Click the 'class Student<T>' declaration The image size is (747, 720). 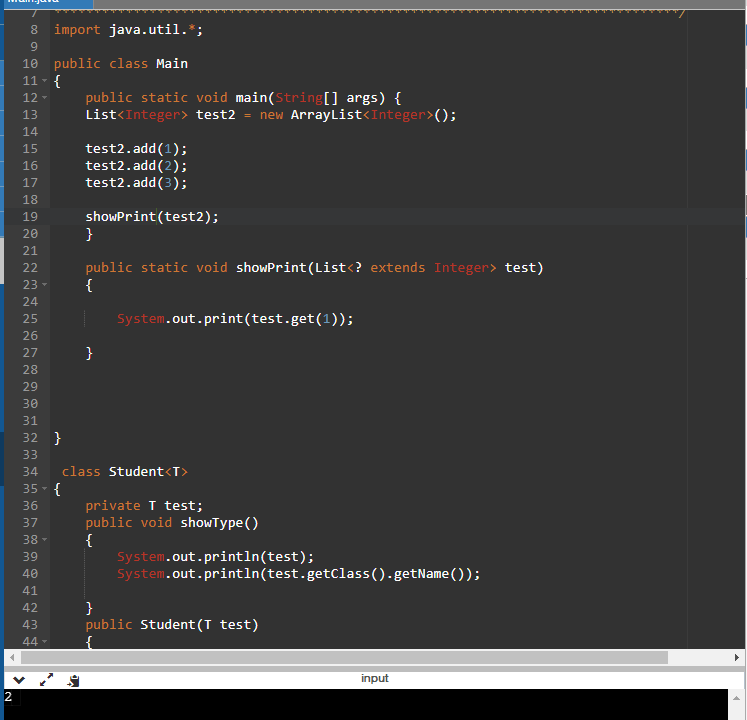click(x=125, y=472)
